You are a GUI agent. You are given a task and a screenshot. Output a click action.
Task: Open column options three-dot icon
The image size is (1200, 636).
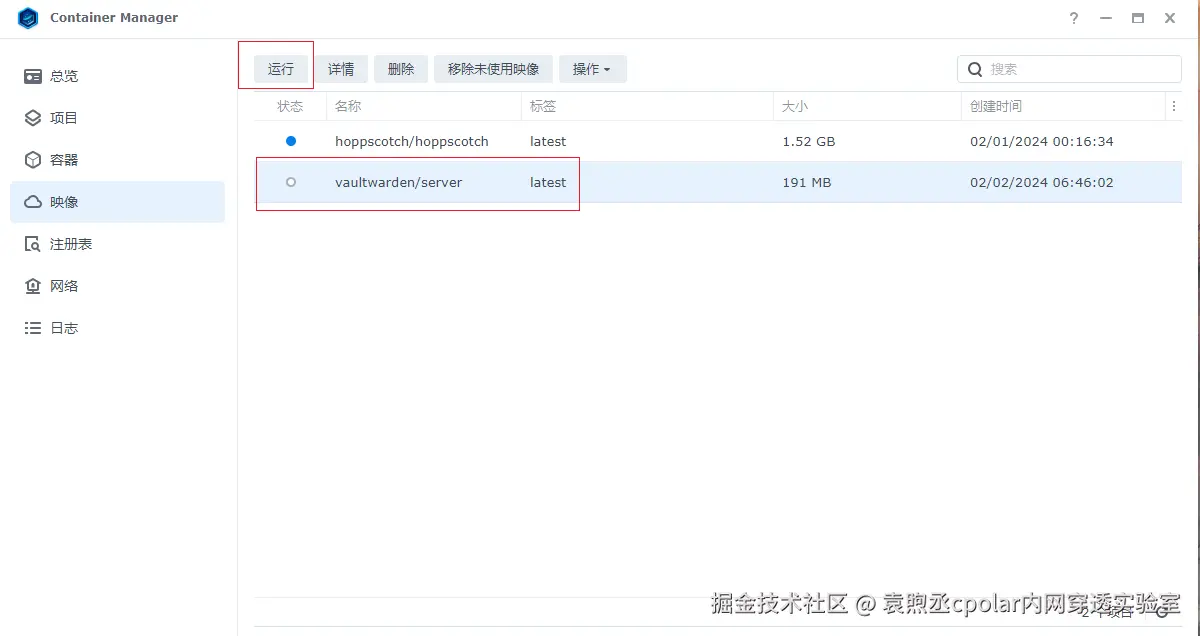(1173, 106)
